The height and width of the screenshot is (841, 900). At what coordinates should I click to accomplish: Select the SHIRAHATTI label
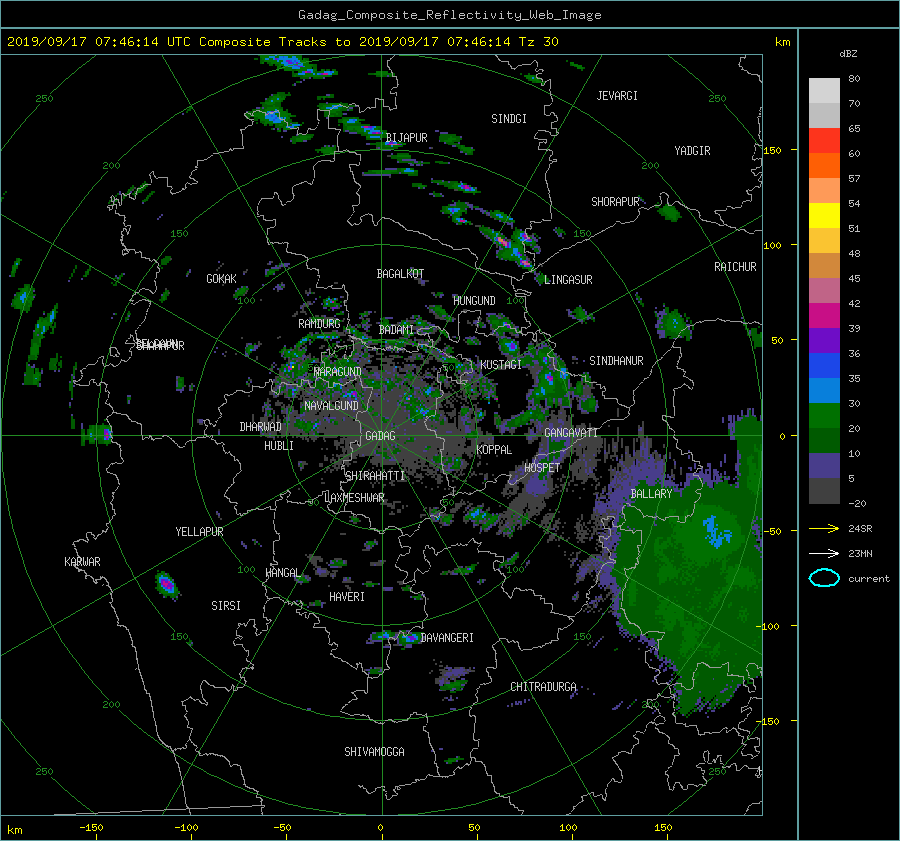(x=375, y=476)
